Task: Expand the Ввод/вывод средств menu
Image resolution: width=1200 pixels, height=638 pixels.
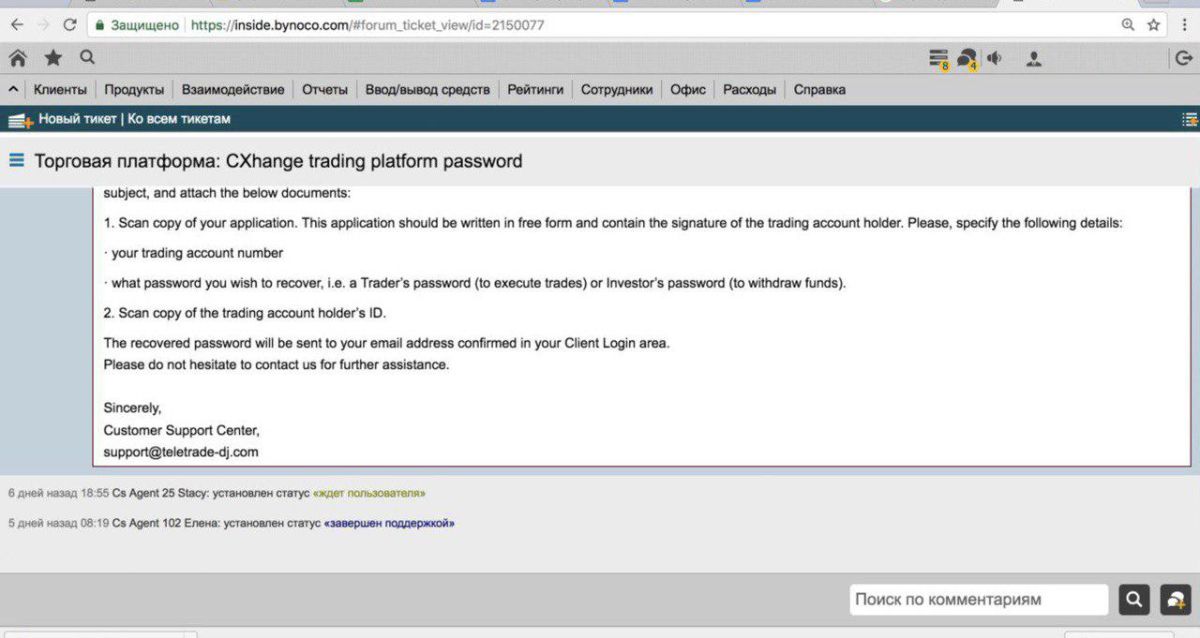Action: (428, 89)
